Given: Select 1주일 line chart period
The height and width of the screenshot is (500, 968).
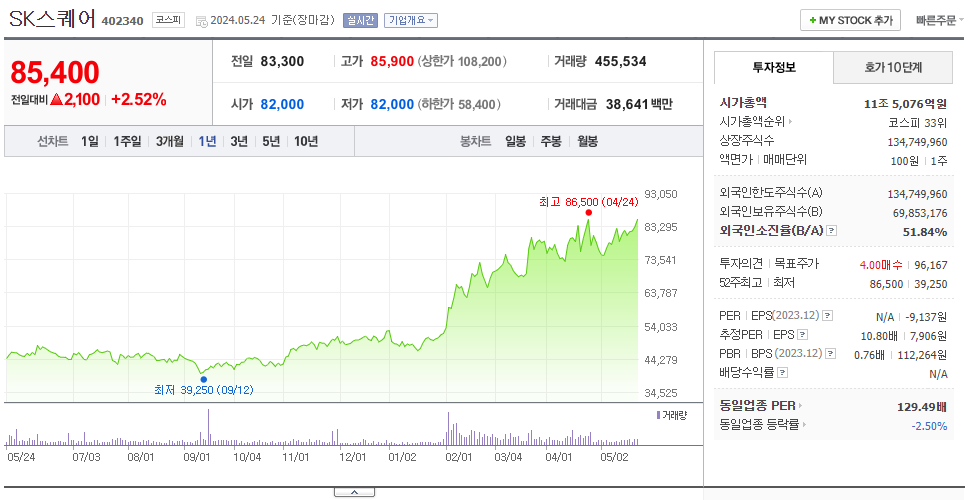Looking at the screenshot, I should click(x=127, y=141).
